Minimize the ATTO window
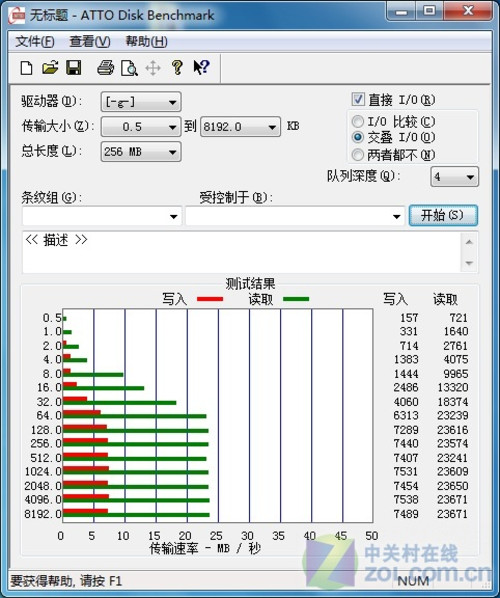 click(x=402, y=11)
